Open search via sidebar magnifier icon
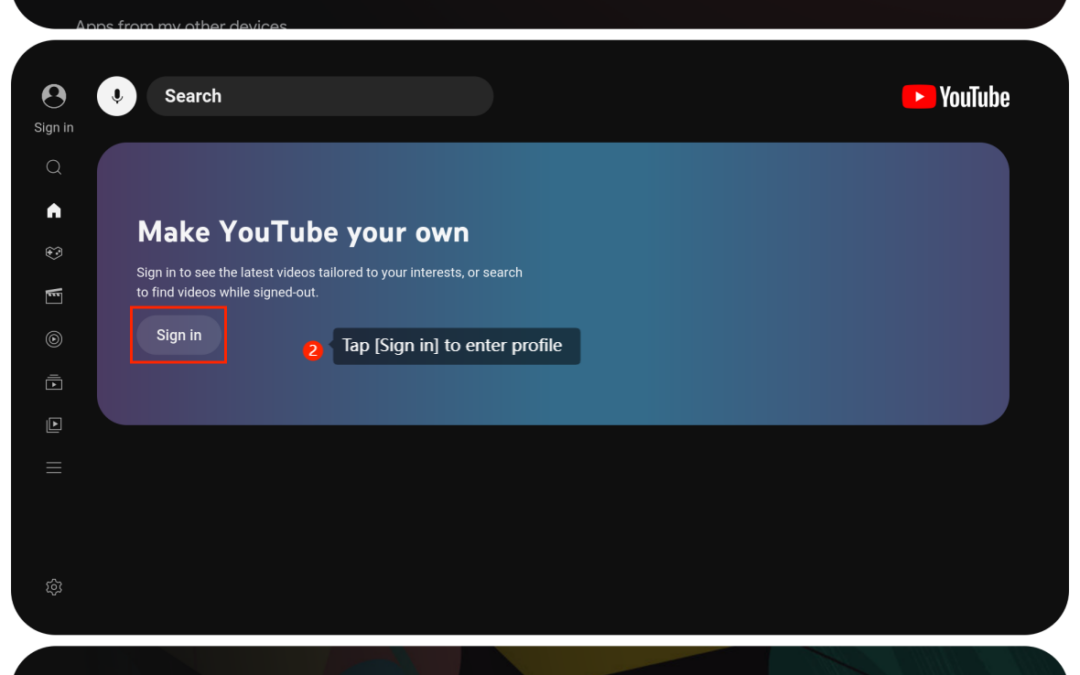 pyautogui.click(x=54, y=168)
